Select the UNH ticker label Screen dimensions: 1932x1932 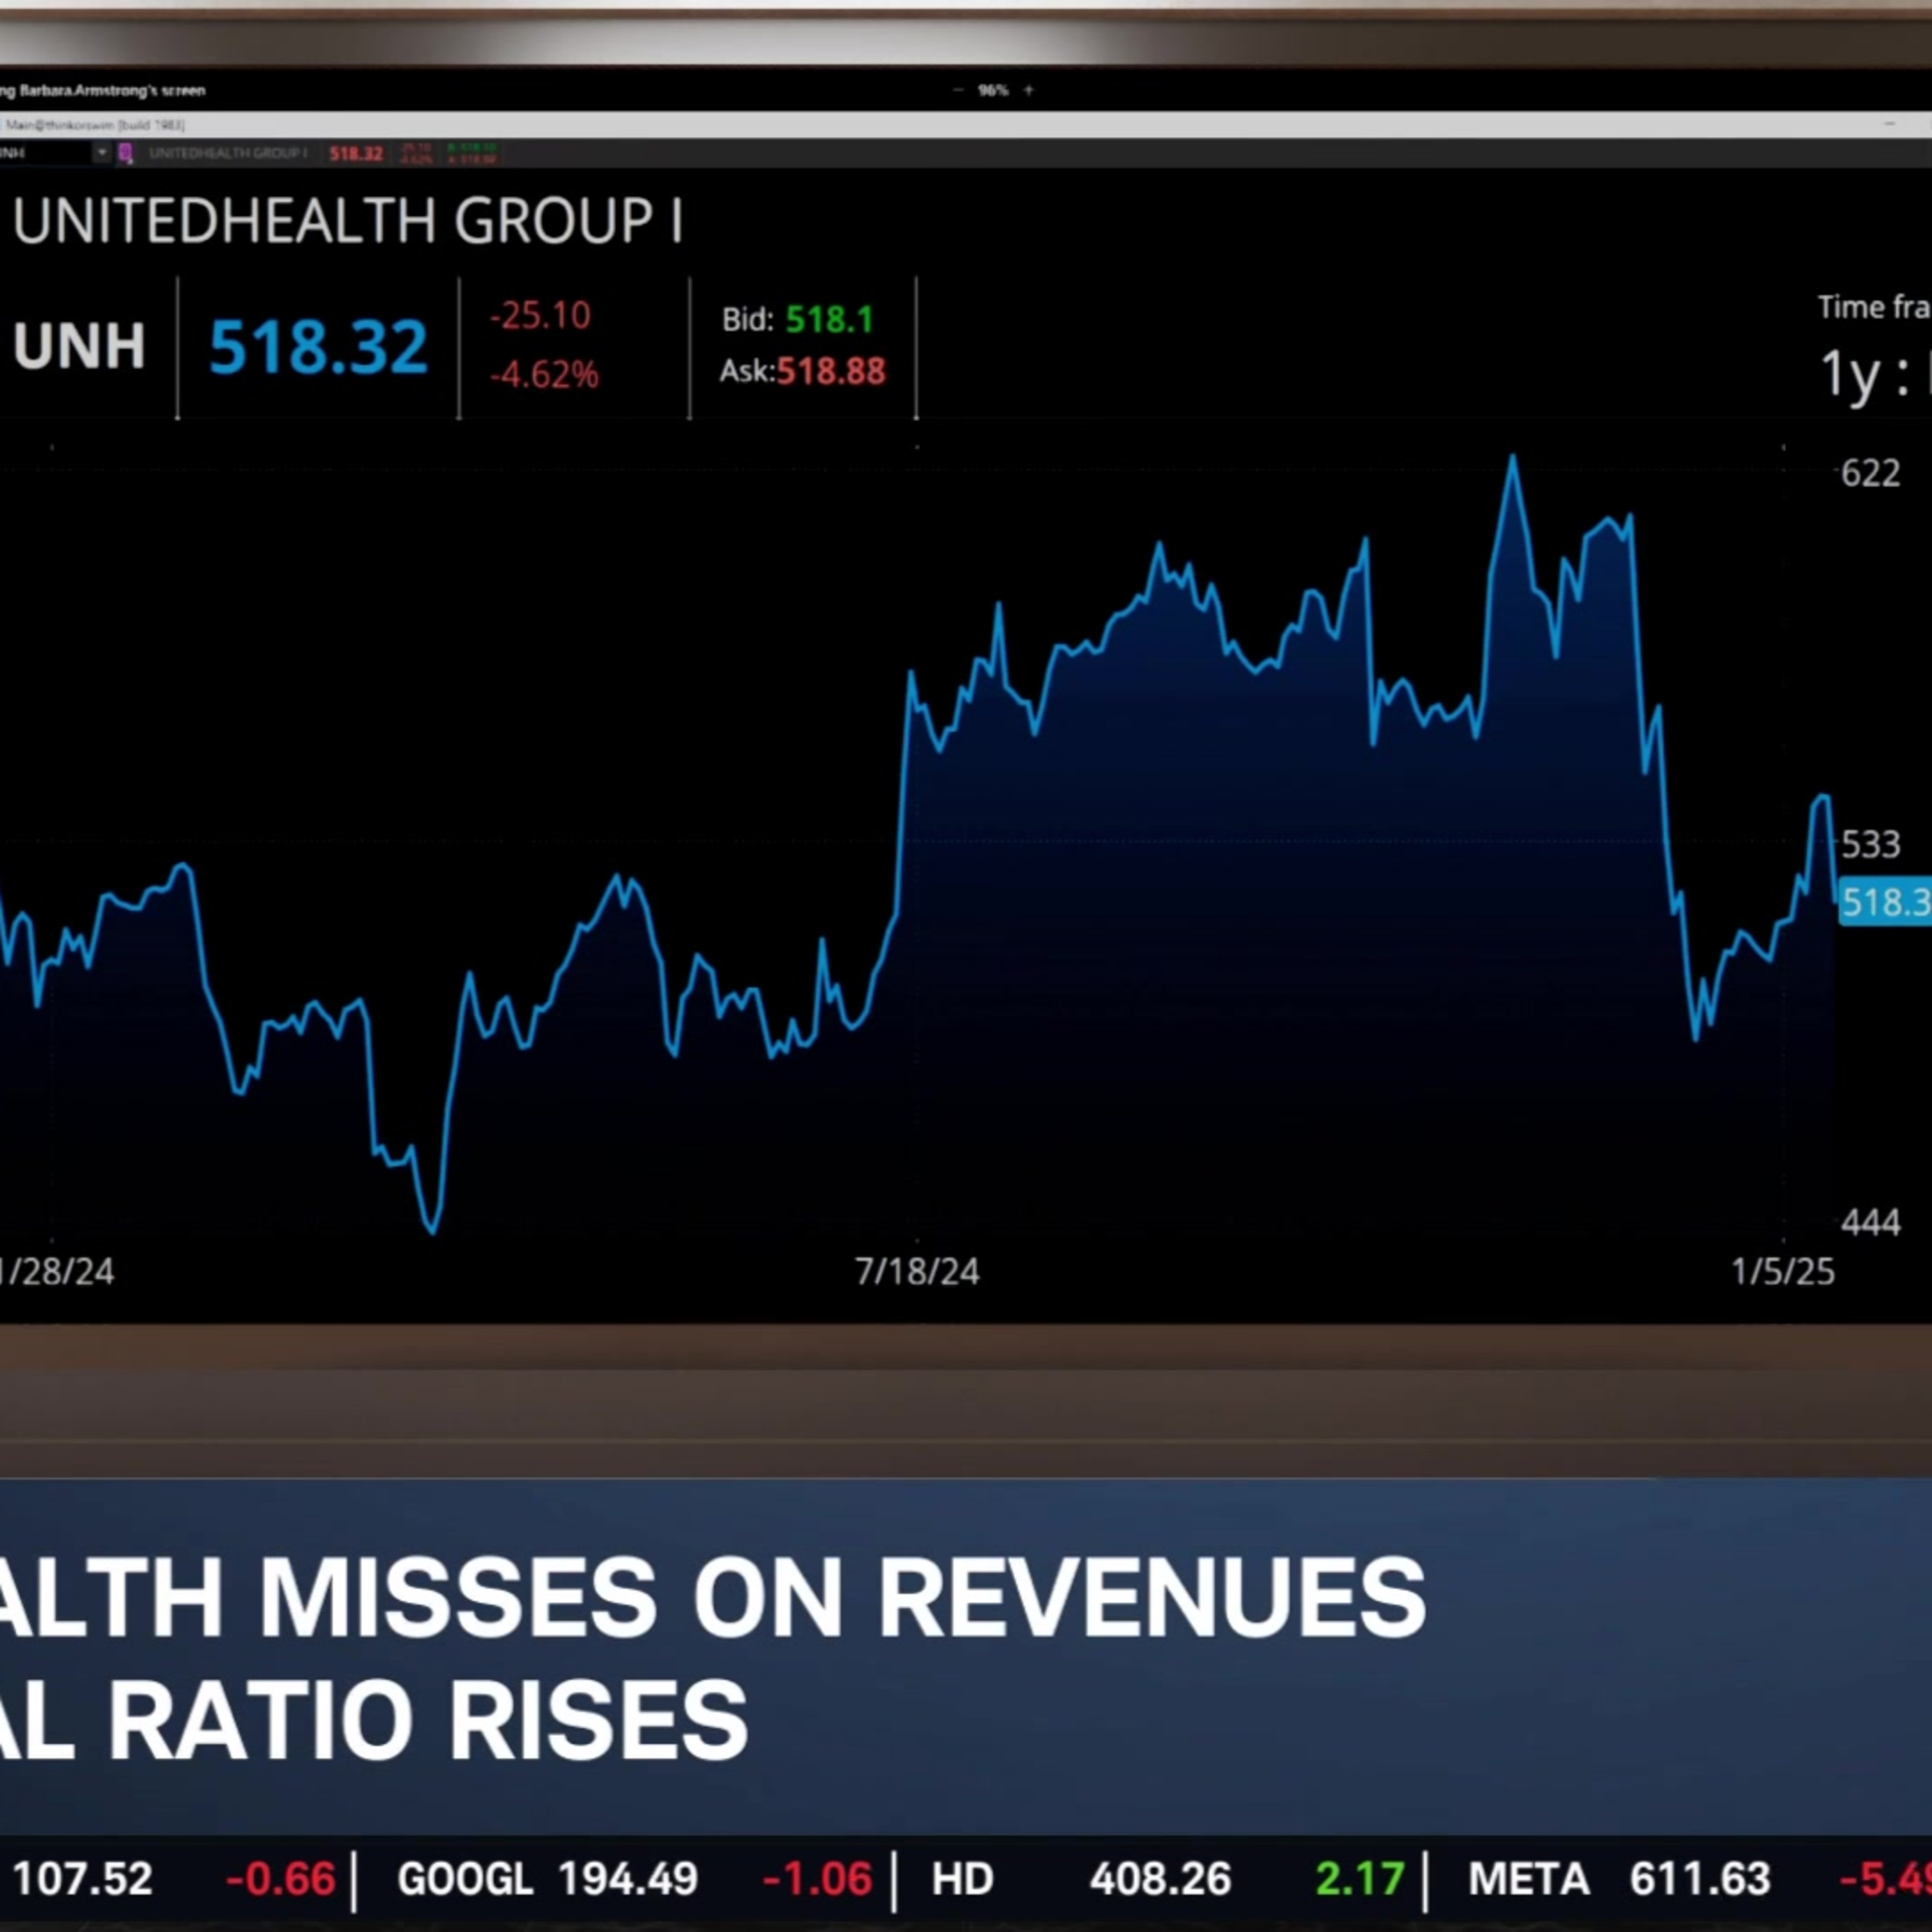pos(79,346)
